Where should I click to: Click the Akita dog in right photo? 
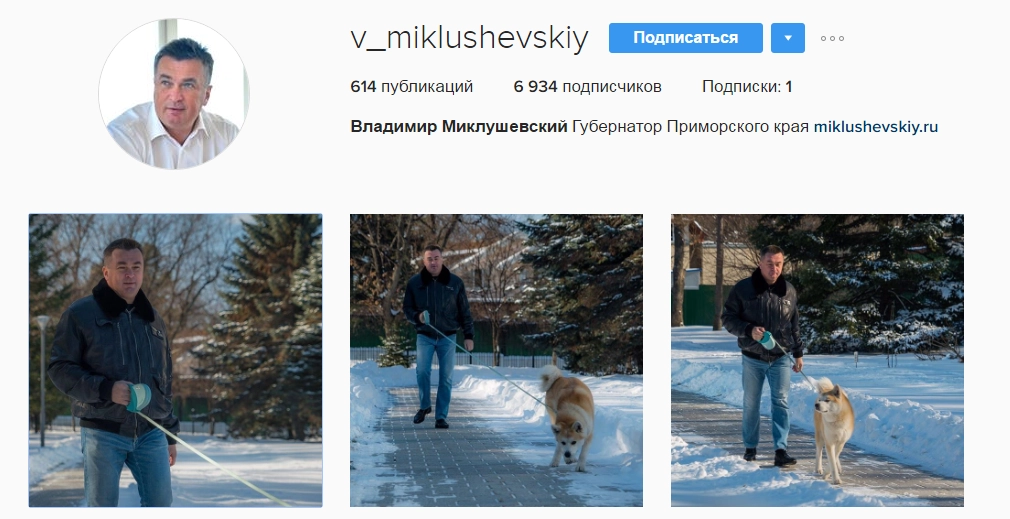click(x=834, y=428)
